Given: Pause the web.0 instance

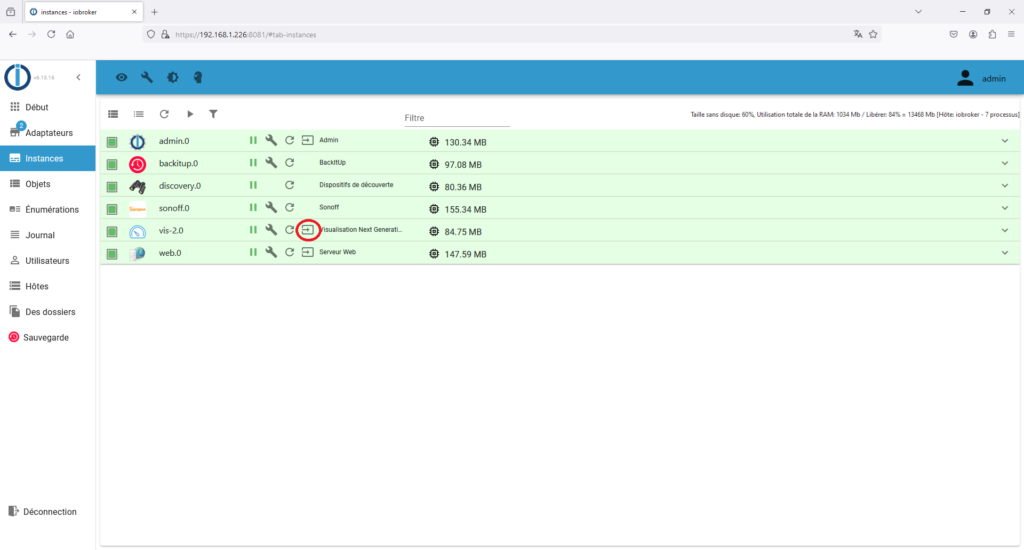Looking at the screenshot, I should pyautogui.click(x=253, y=252).
